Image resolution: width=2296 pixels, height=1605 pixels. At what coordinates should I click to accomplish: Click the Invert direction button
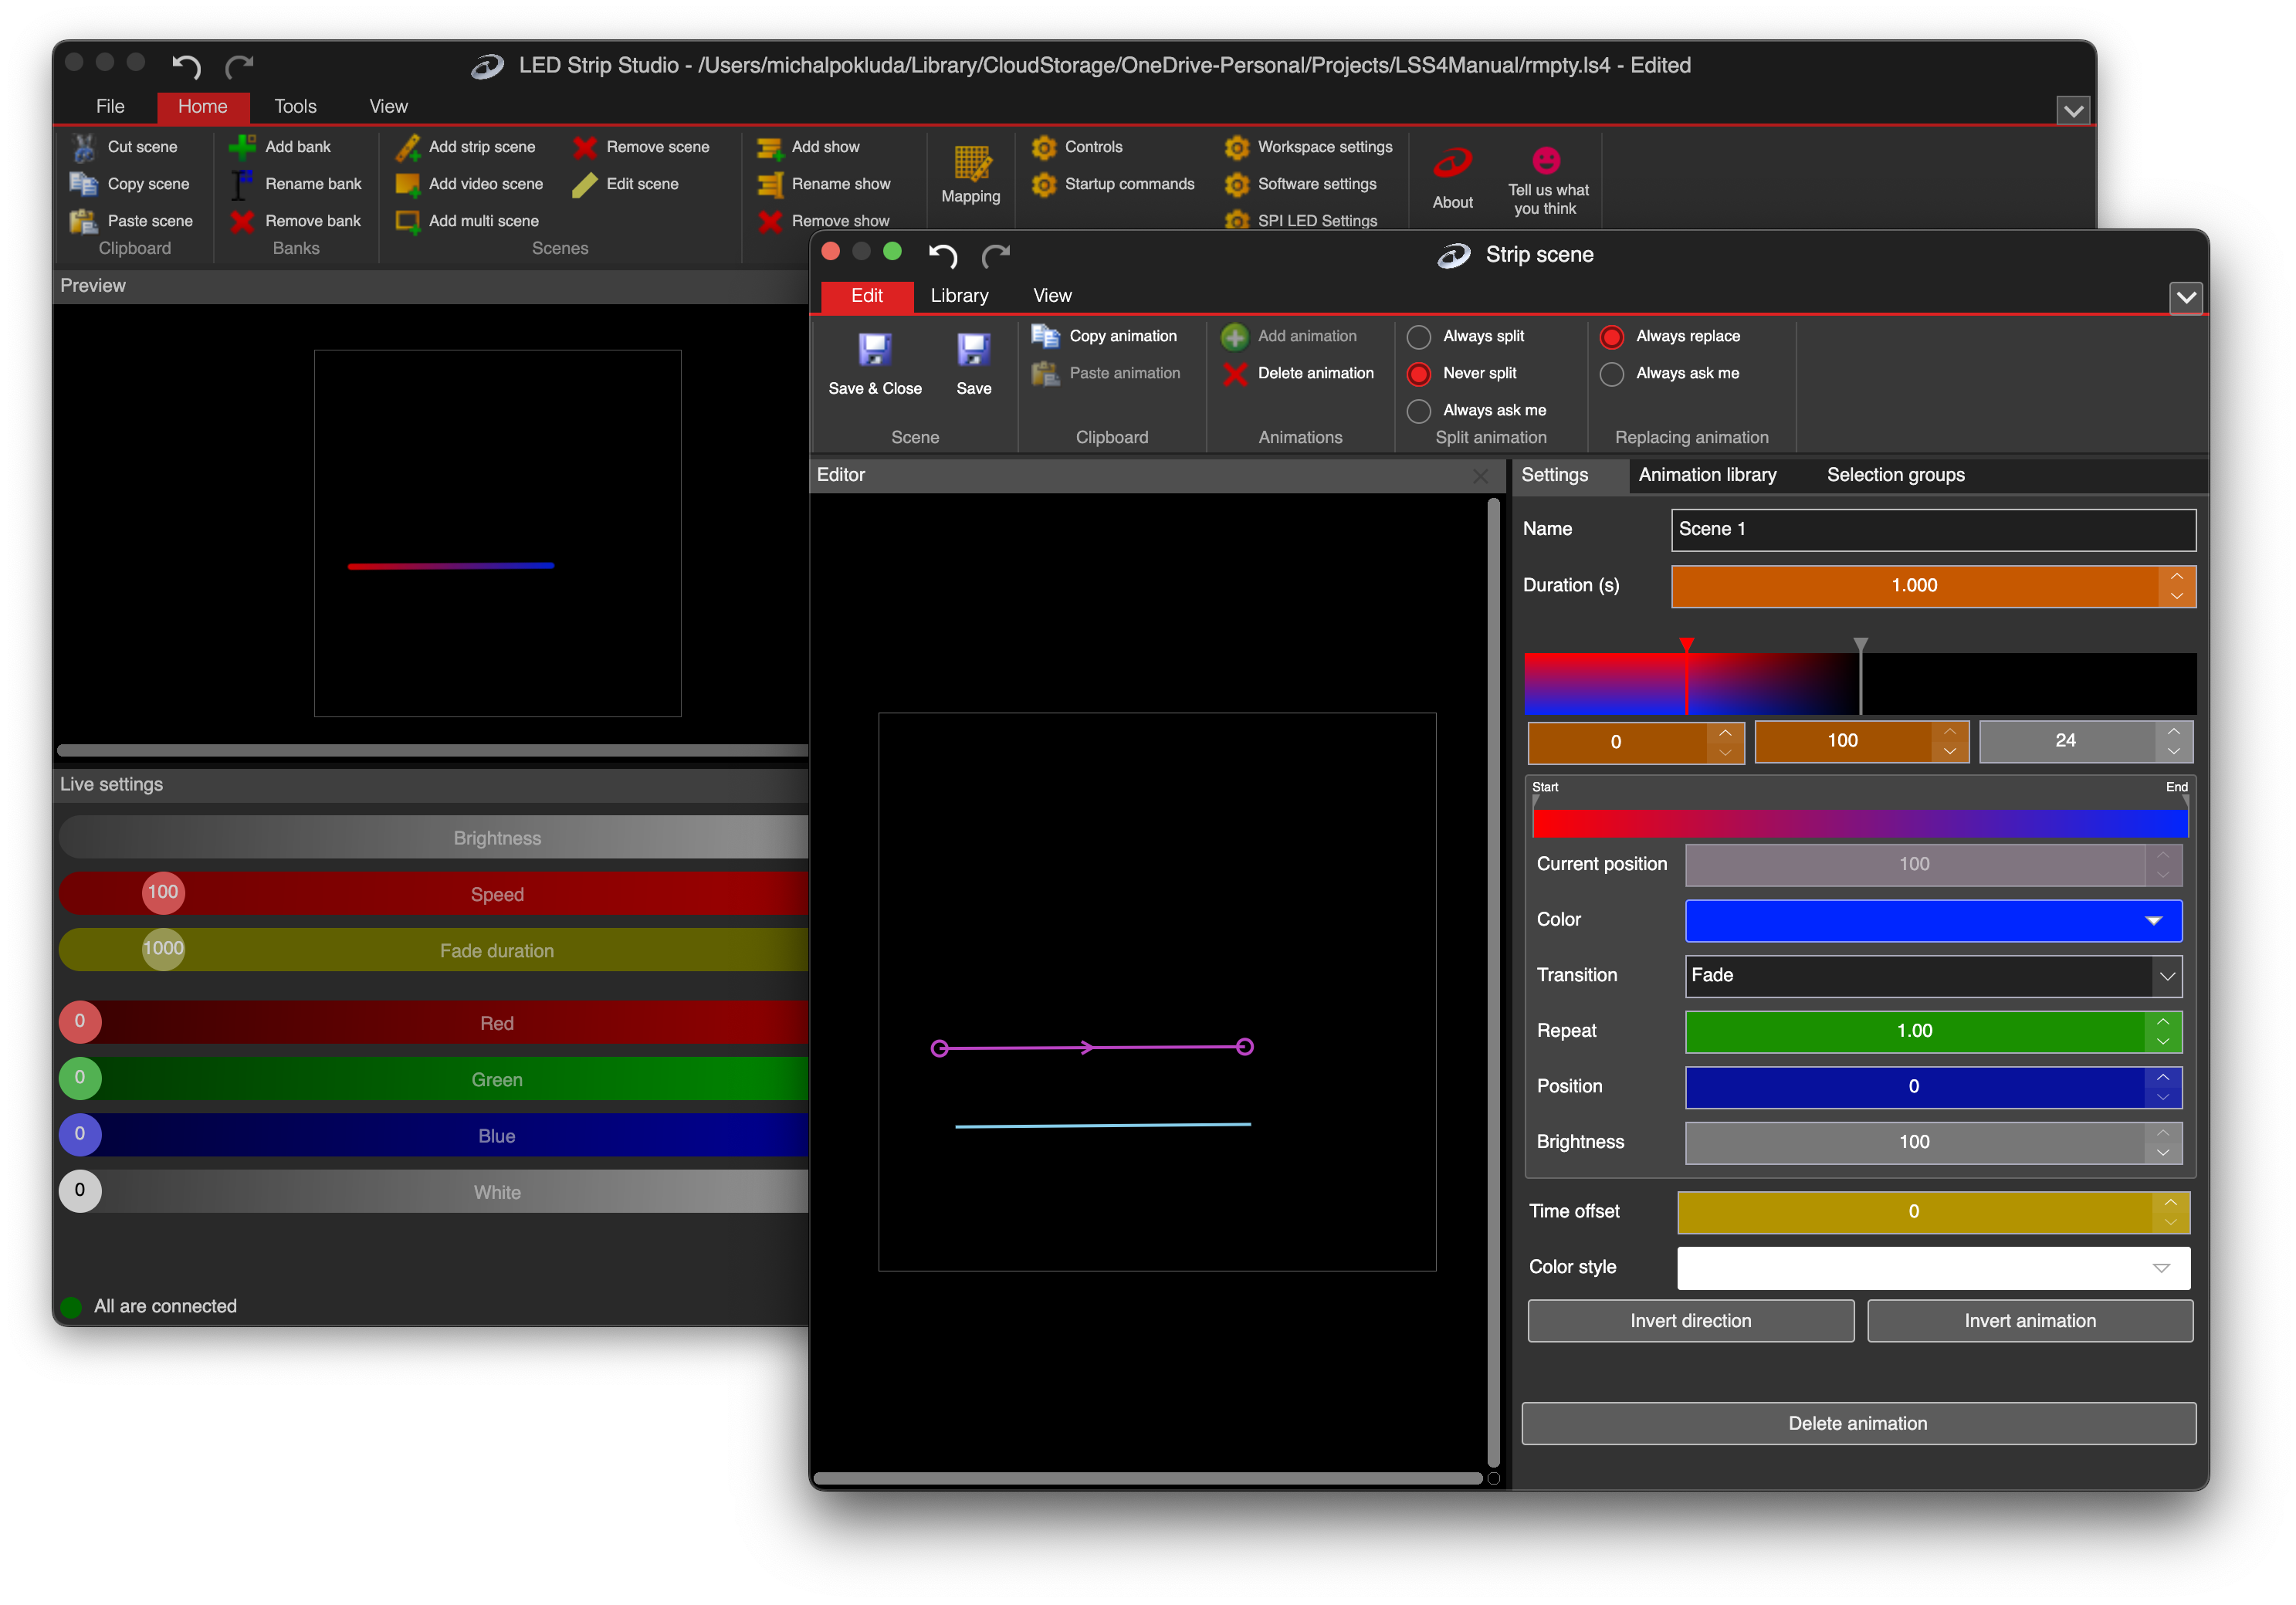pos(1690,1322)
